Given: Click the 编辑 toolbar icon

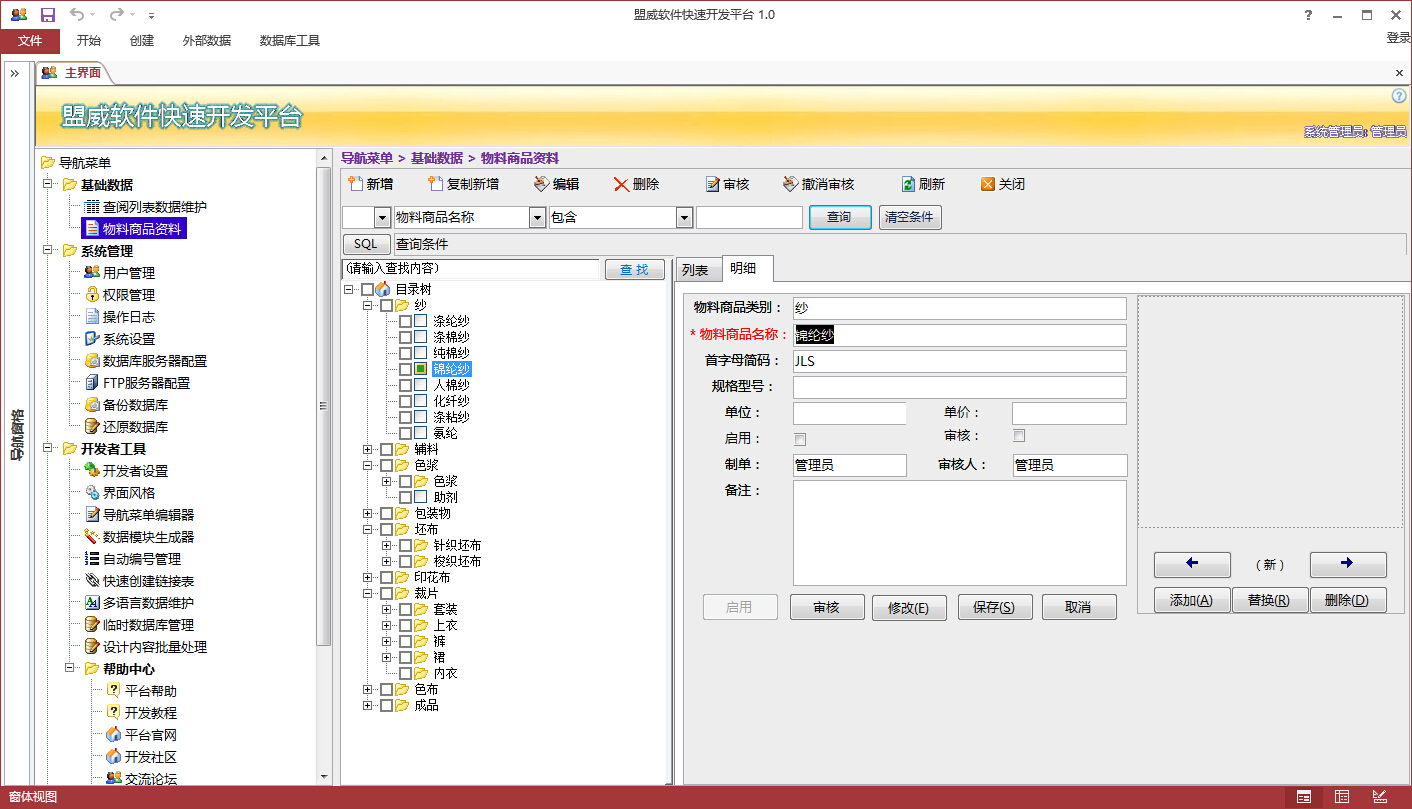Looking at the screenshot, I should [541, 184].
